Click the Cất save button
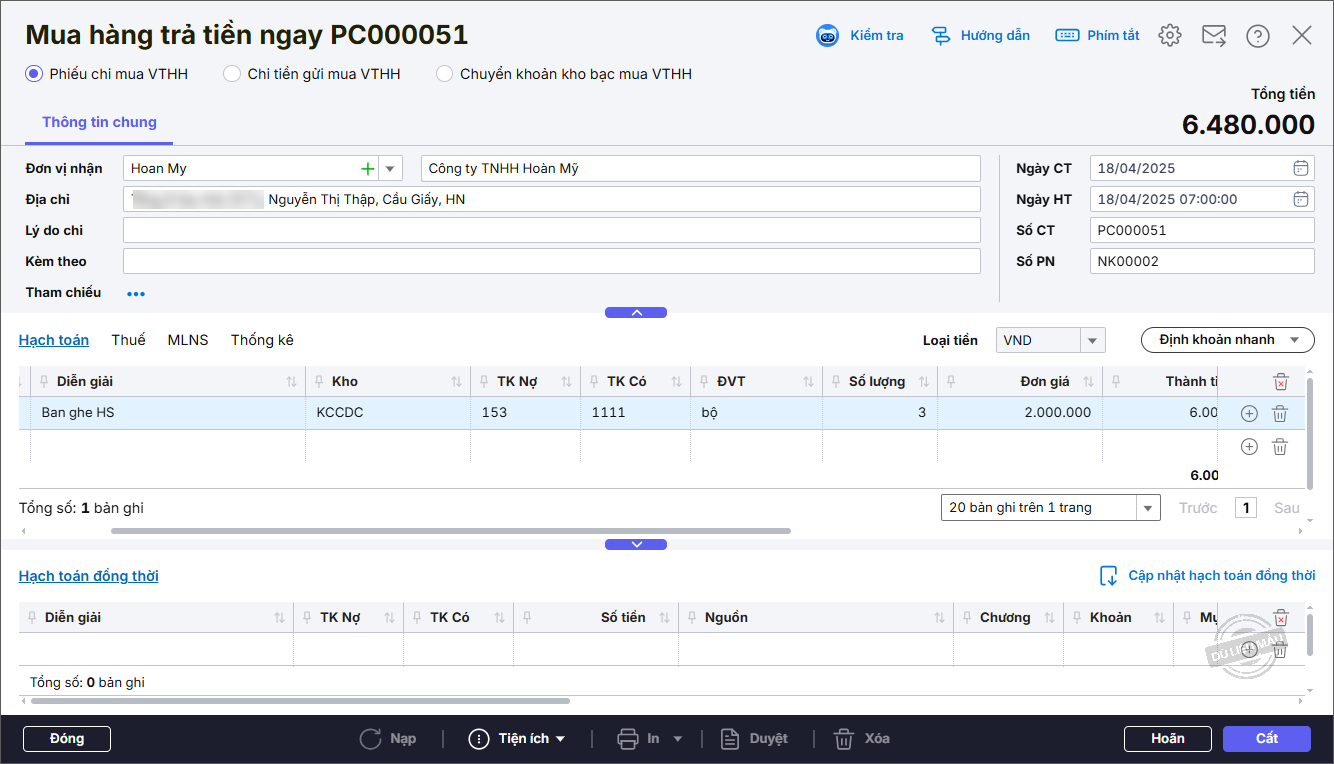Image resolution: width=1334 pixels, height=764 pixels. coord(1266,739)
